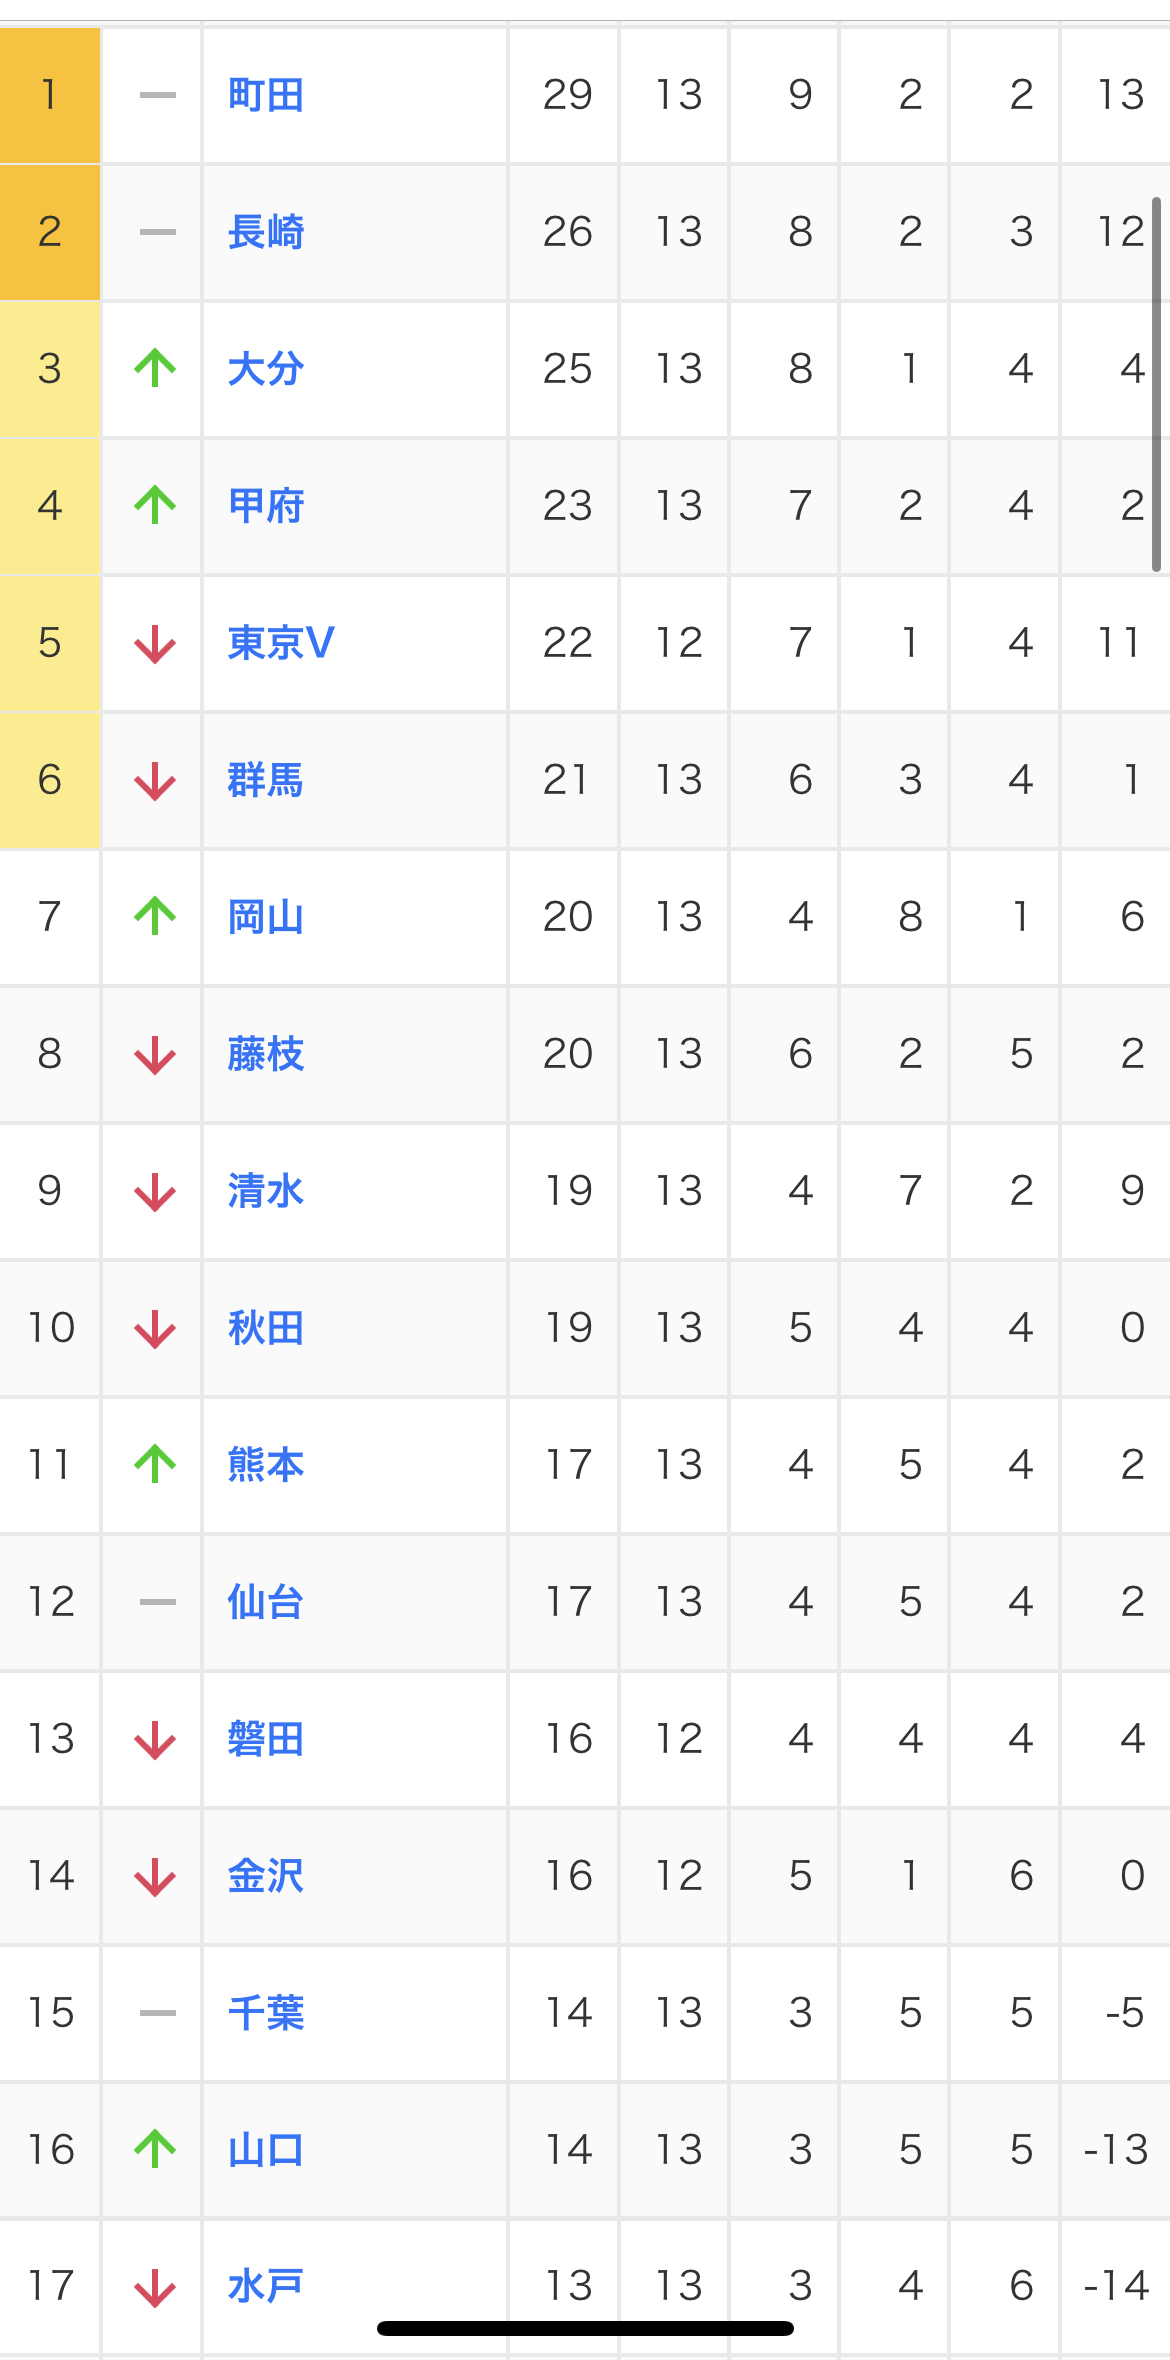Open the 大分 team page
Screen dimensions: 1170x2360
pos(266,369)
